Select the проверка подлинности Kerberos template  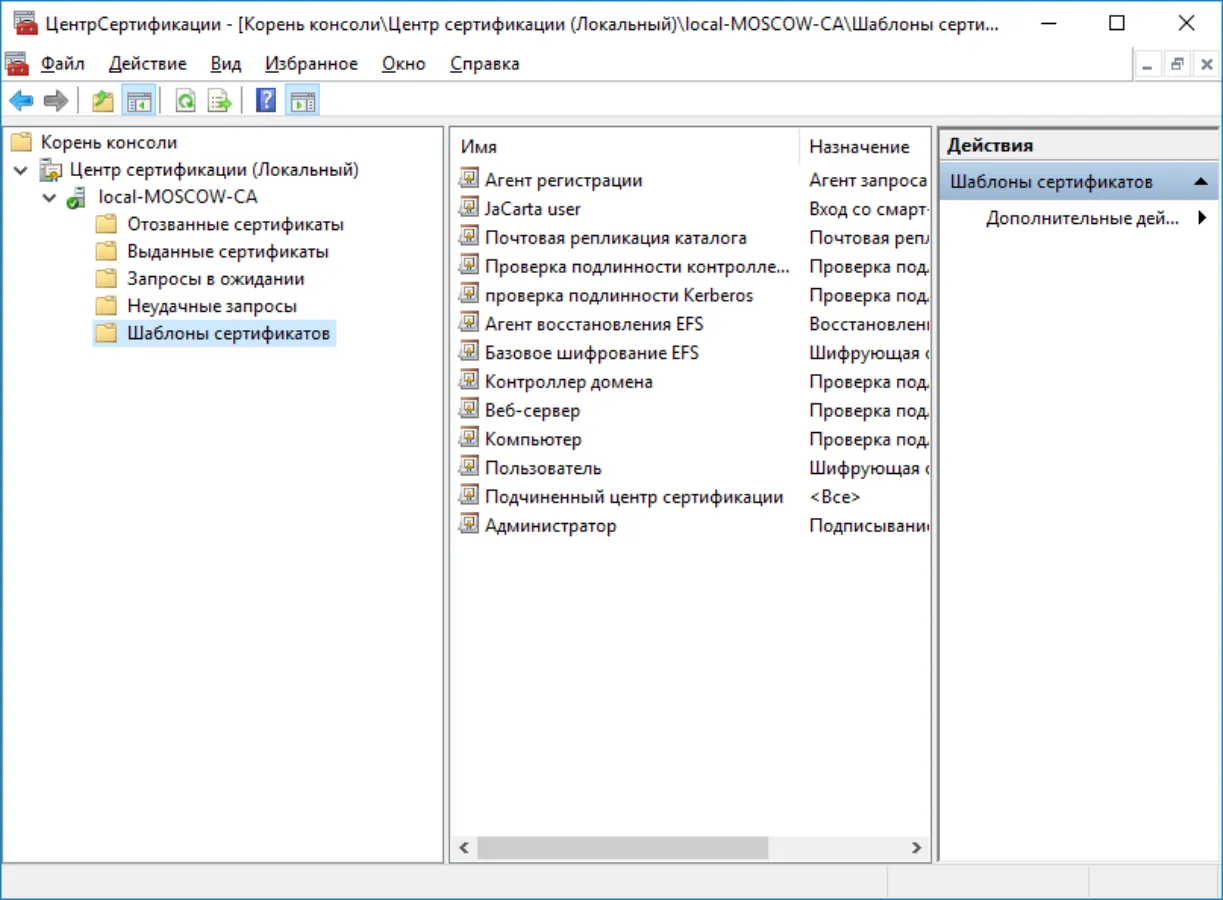coord(619,295)
